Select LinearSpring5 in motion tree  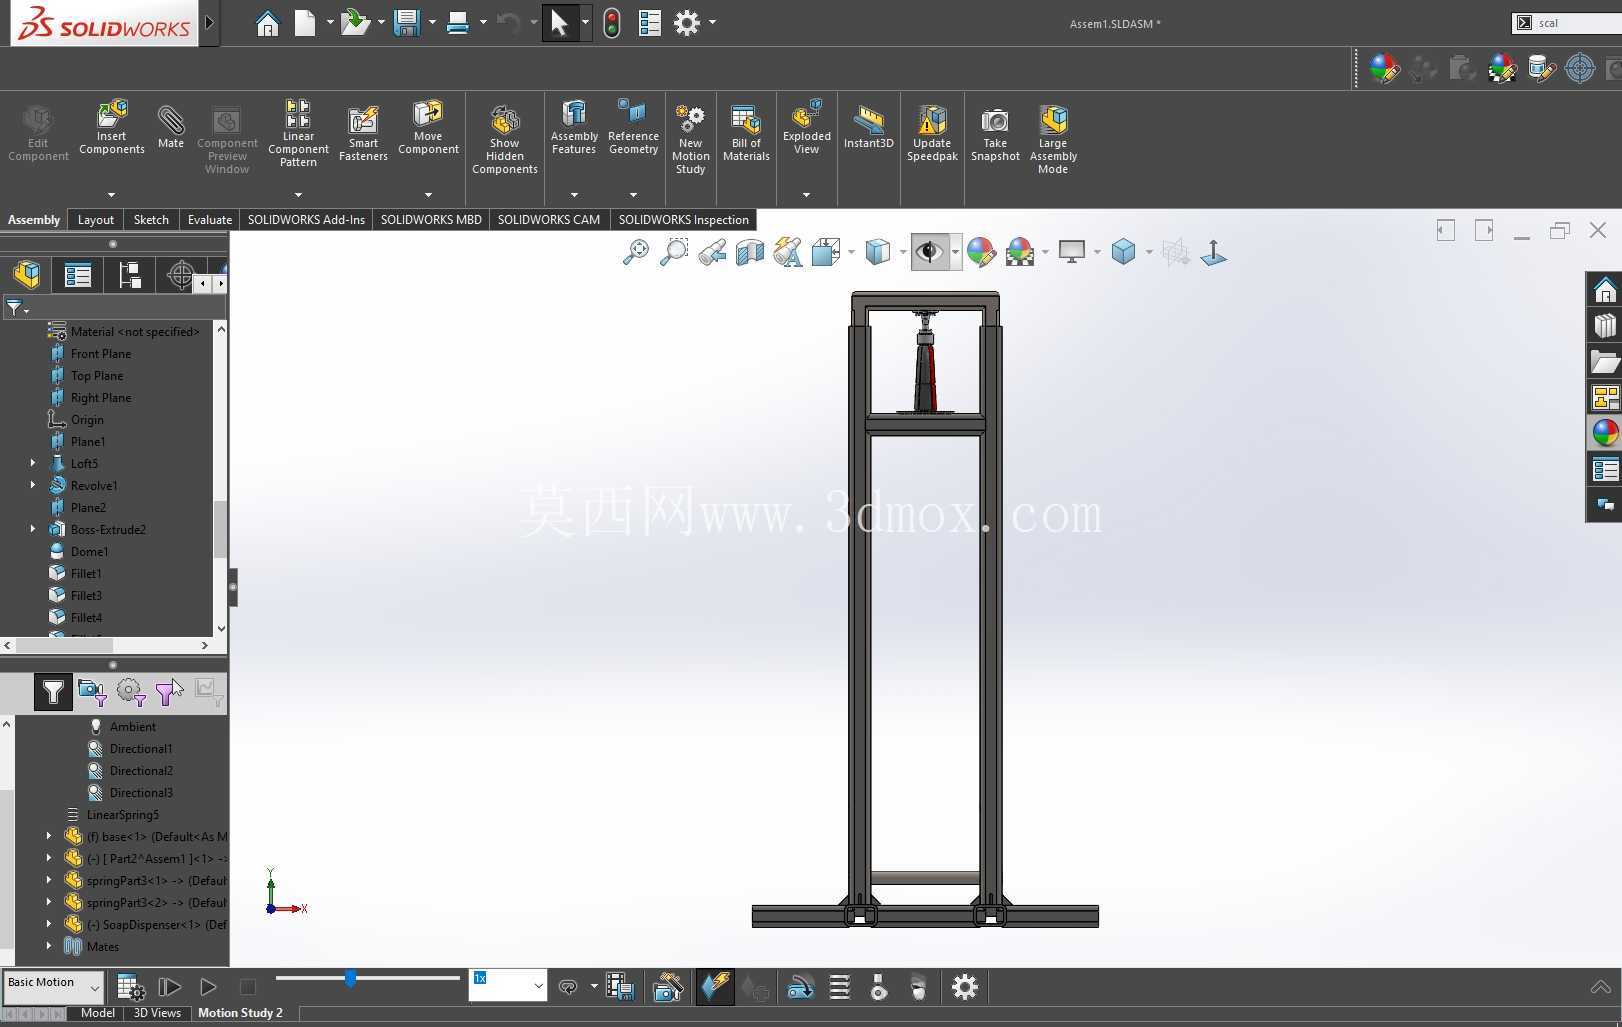[123, 815]
